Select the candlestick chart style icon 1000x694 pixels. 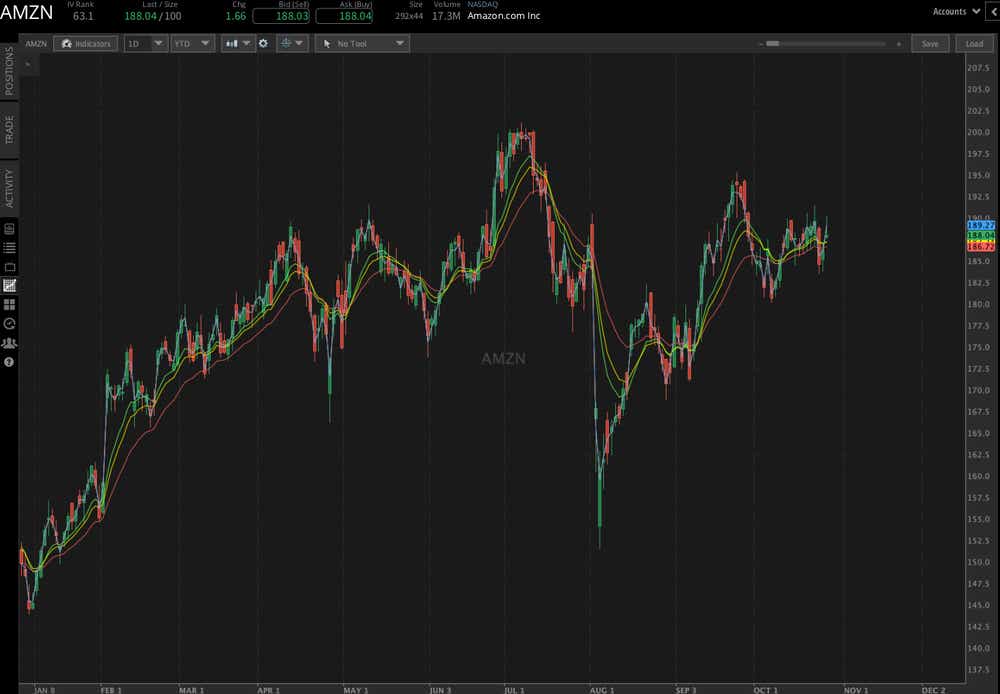[x=231, y=43]
